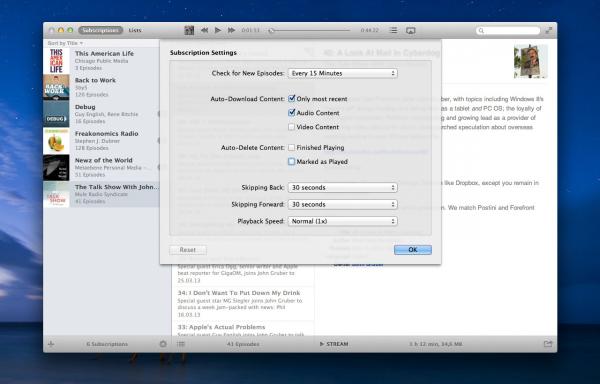Add a subscription with the plus icon
Viewport: 600px width, 384px height.
pos(51,344)
